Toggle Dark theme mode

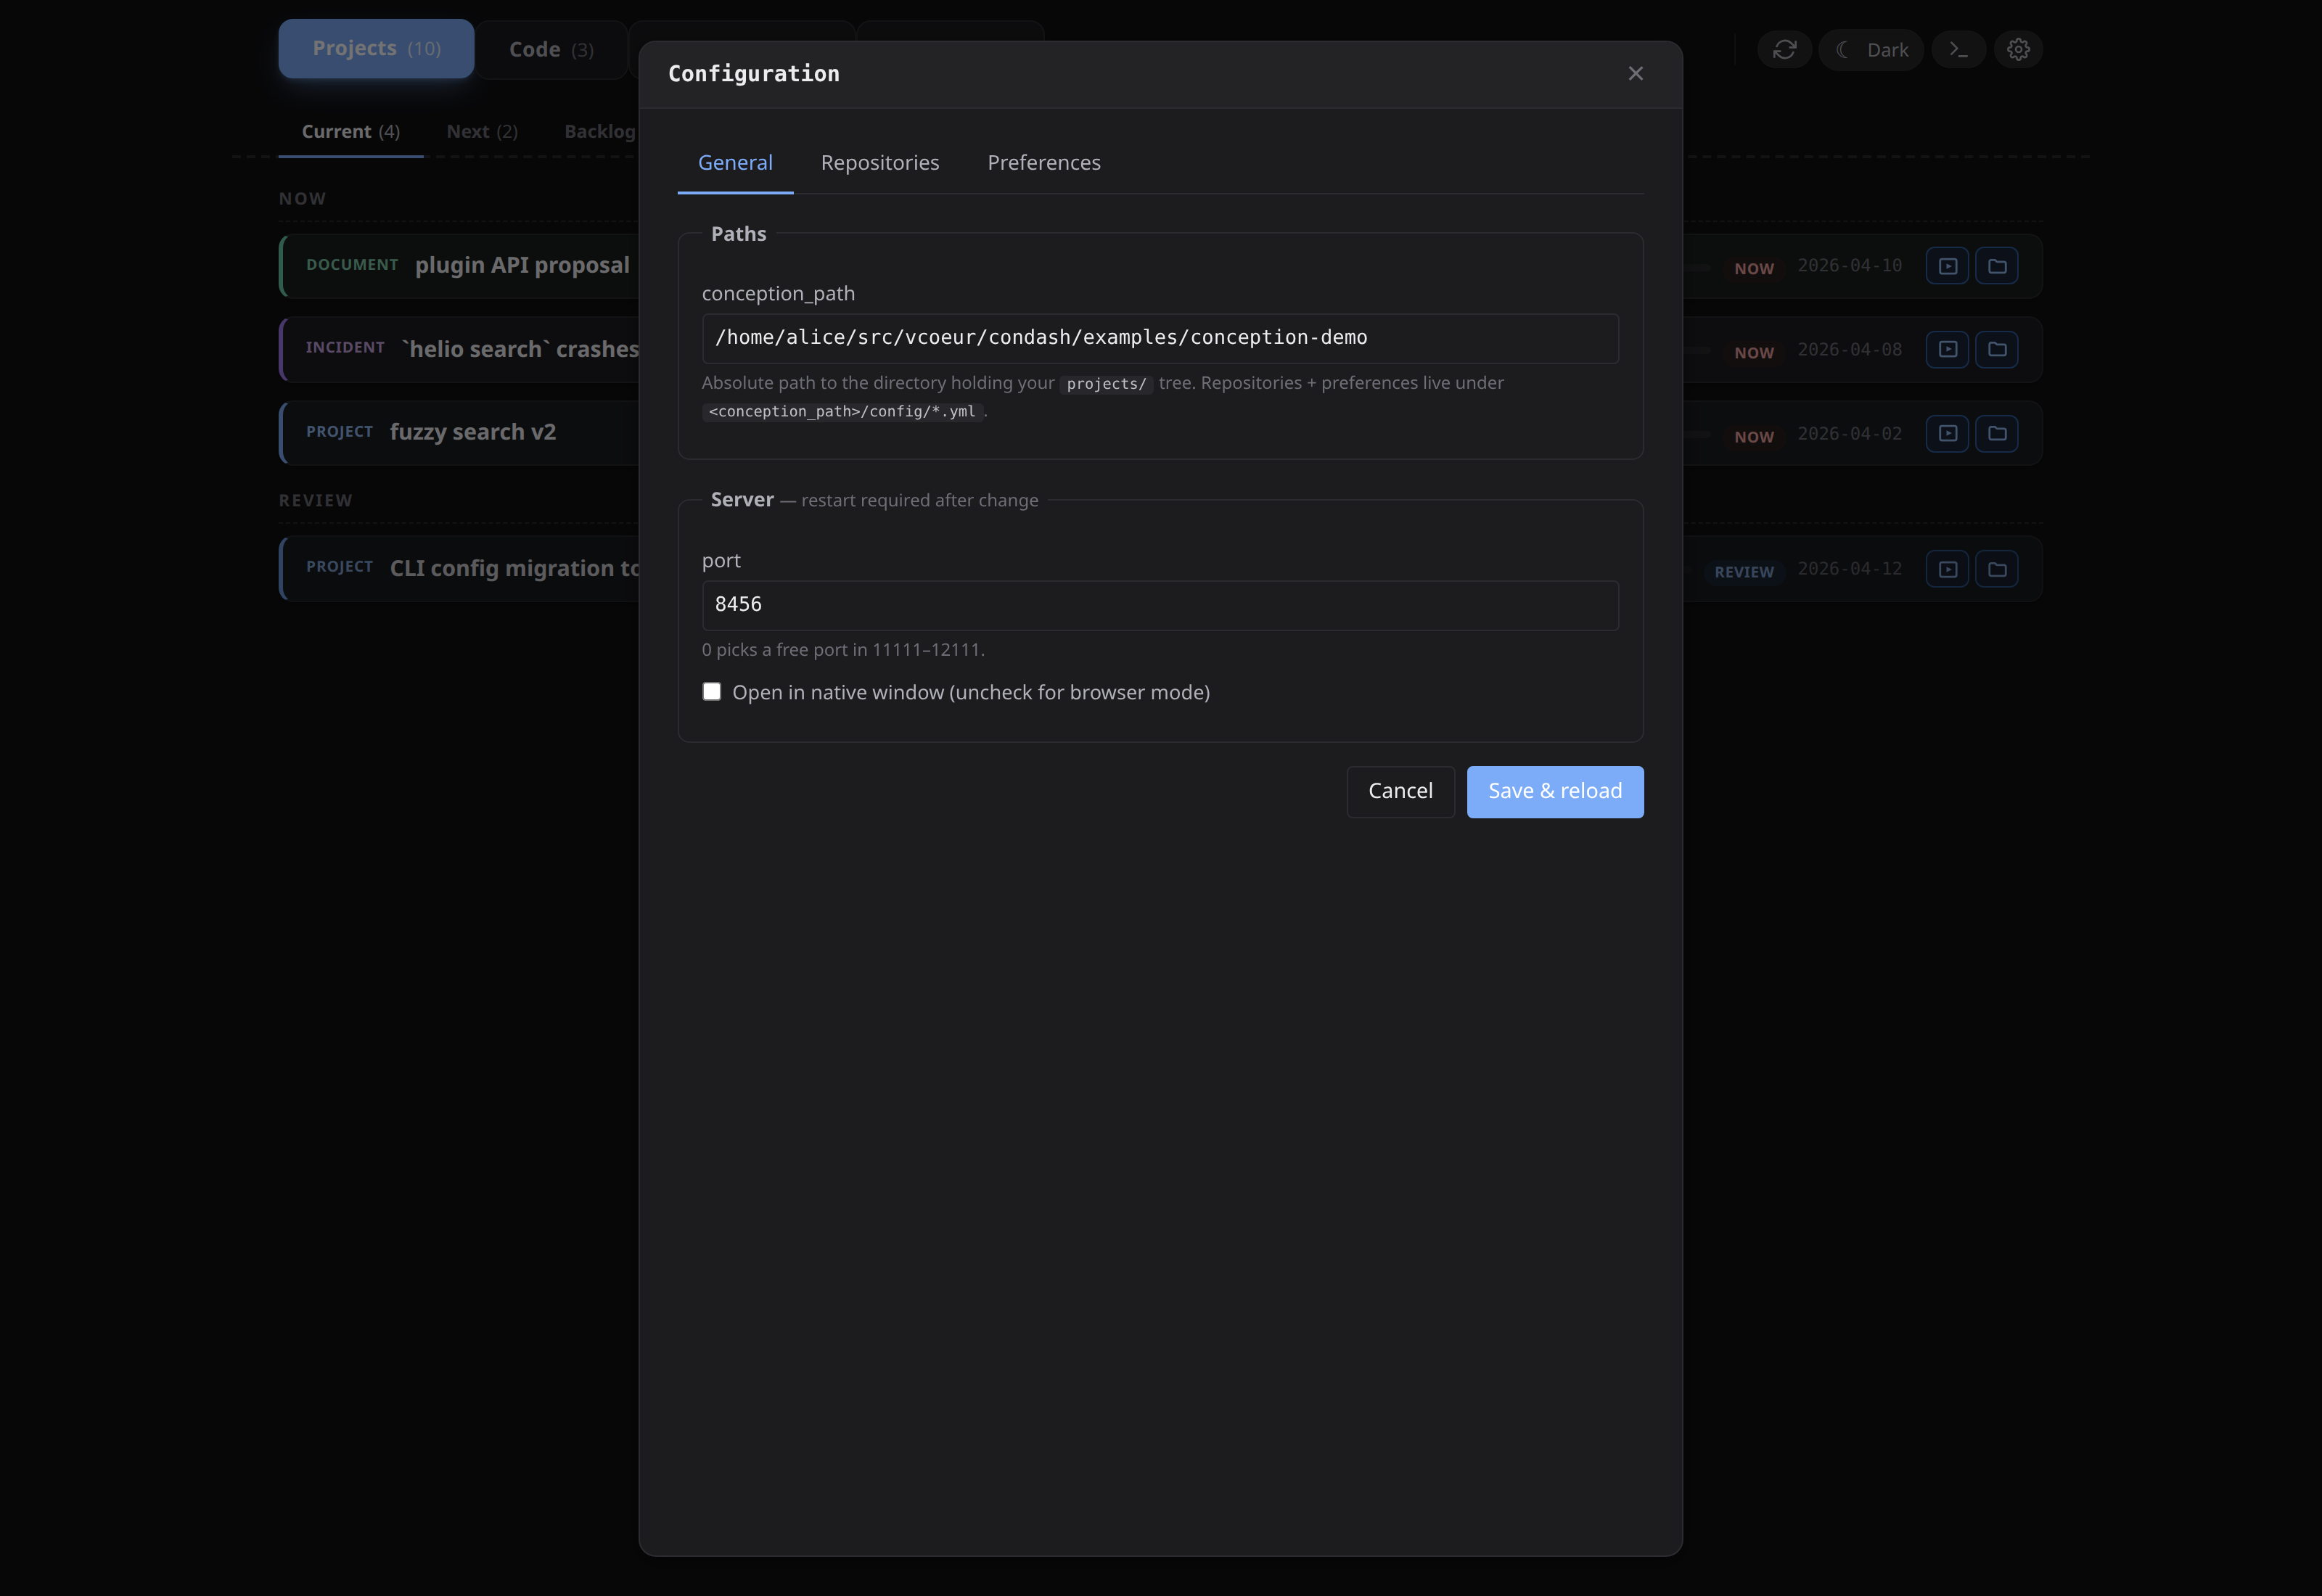click(1871, 49)
